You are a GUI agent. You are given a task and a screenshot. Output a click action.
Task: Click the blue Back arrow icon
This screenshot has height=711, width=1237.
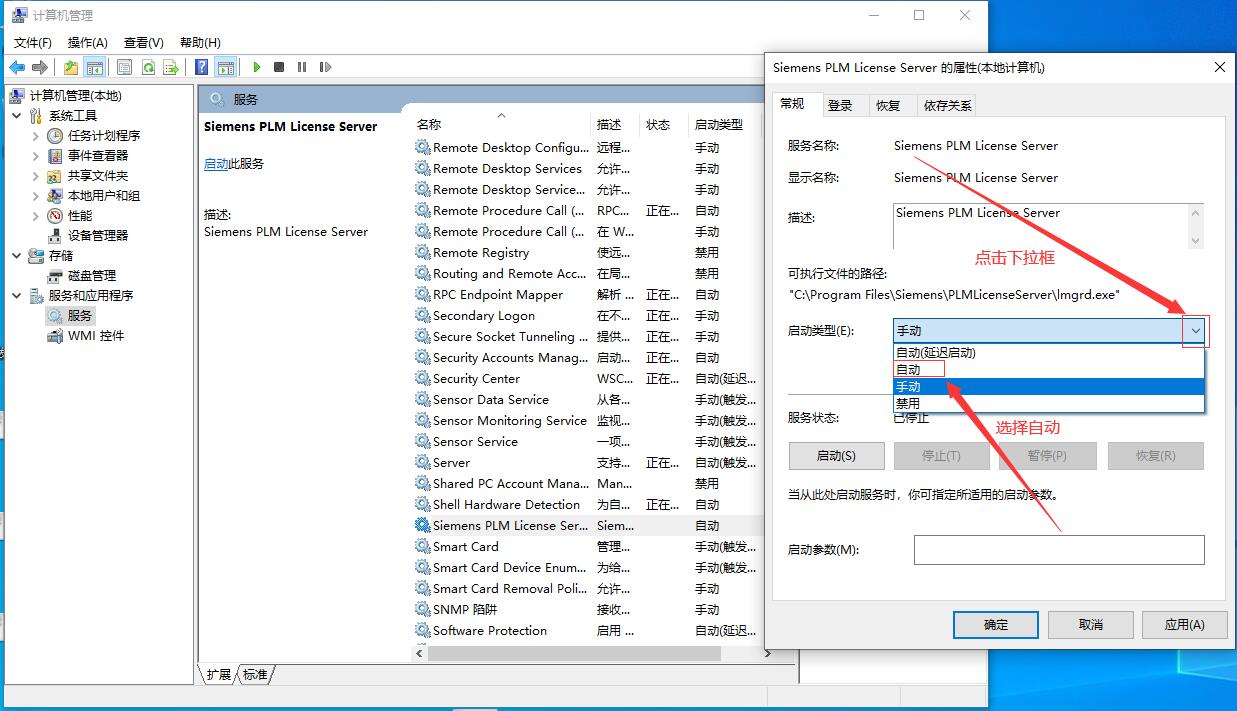pos(17,67)
